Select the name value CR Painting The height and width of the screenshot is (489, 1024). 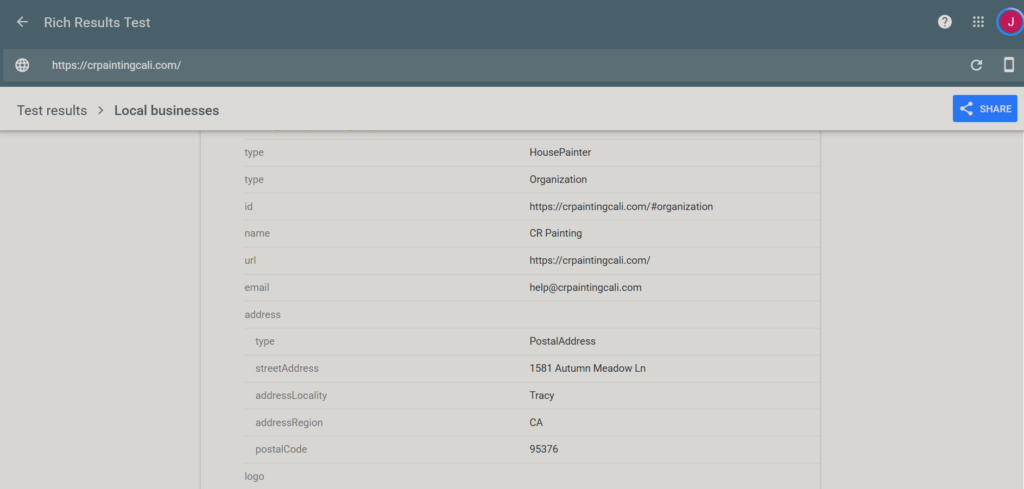[555, 233]
